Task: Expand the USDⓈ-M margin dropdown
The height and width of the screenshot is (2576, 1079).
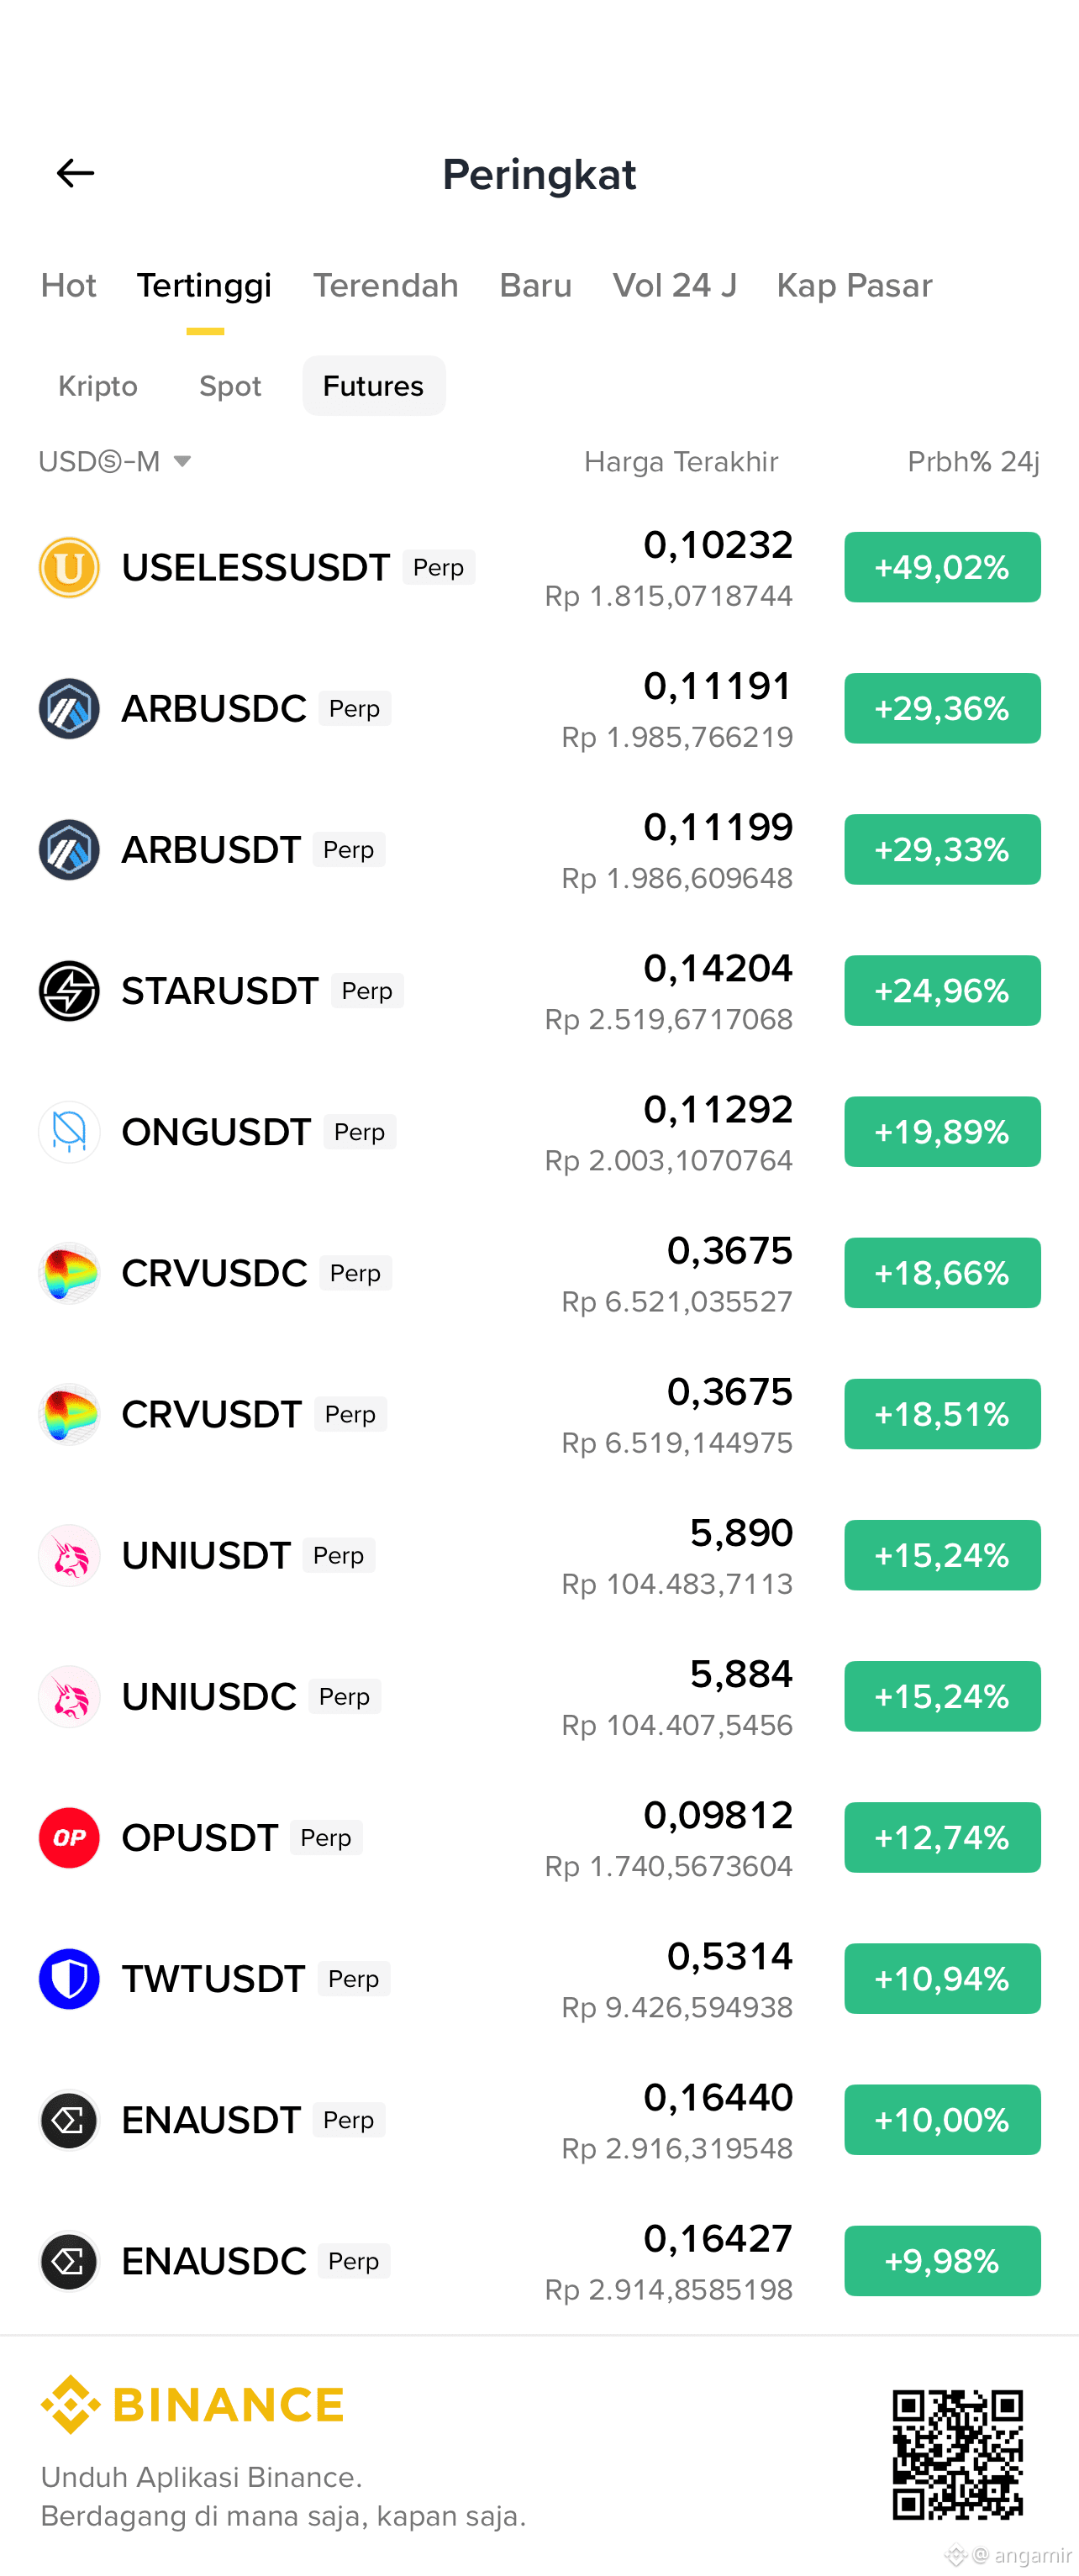Action: click(115, 461)
